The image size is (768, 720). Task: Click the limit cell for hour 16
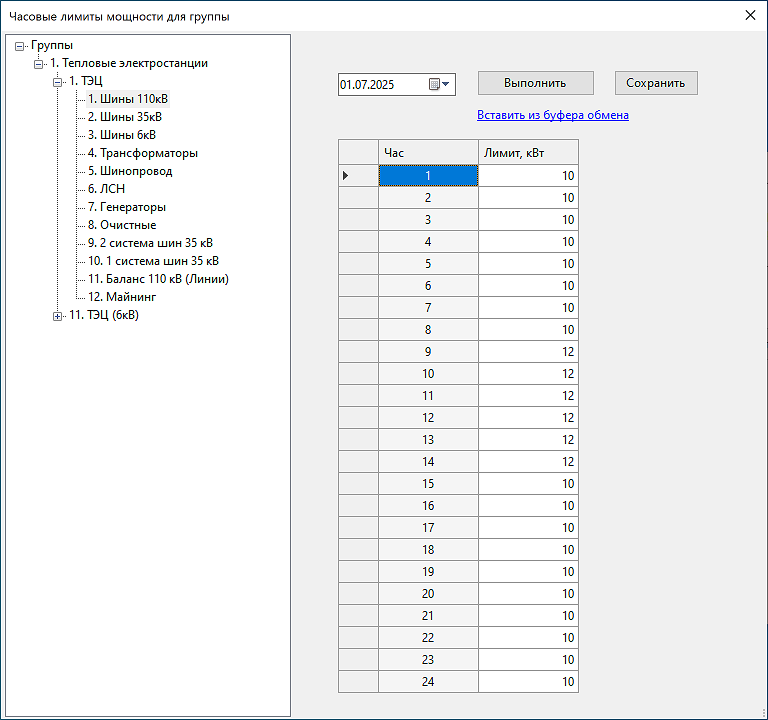528,505
